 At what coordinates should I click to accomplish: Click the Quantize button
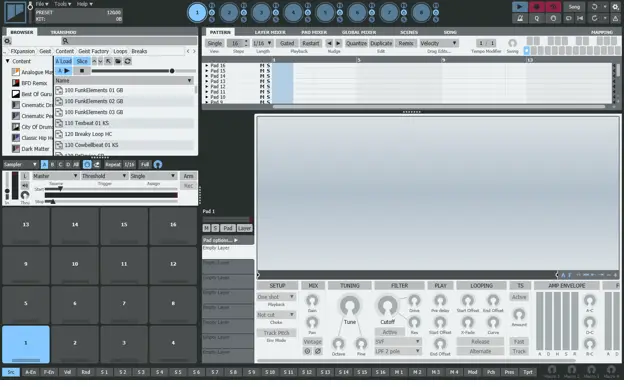click(x=356, y=43)
